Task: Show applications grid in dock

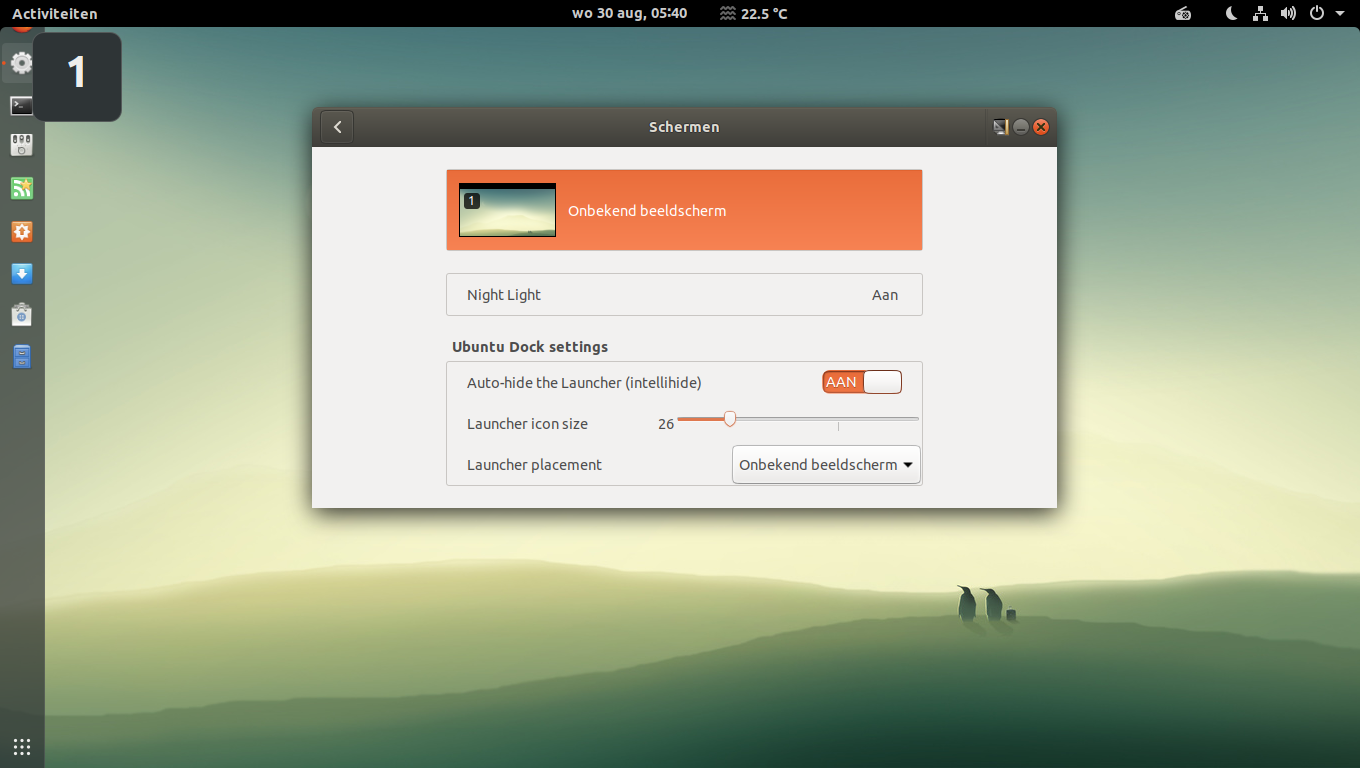Action: tap(22, 747)
